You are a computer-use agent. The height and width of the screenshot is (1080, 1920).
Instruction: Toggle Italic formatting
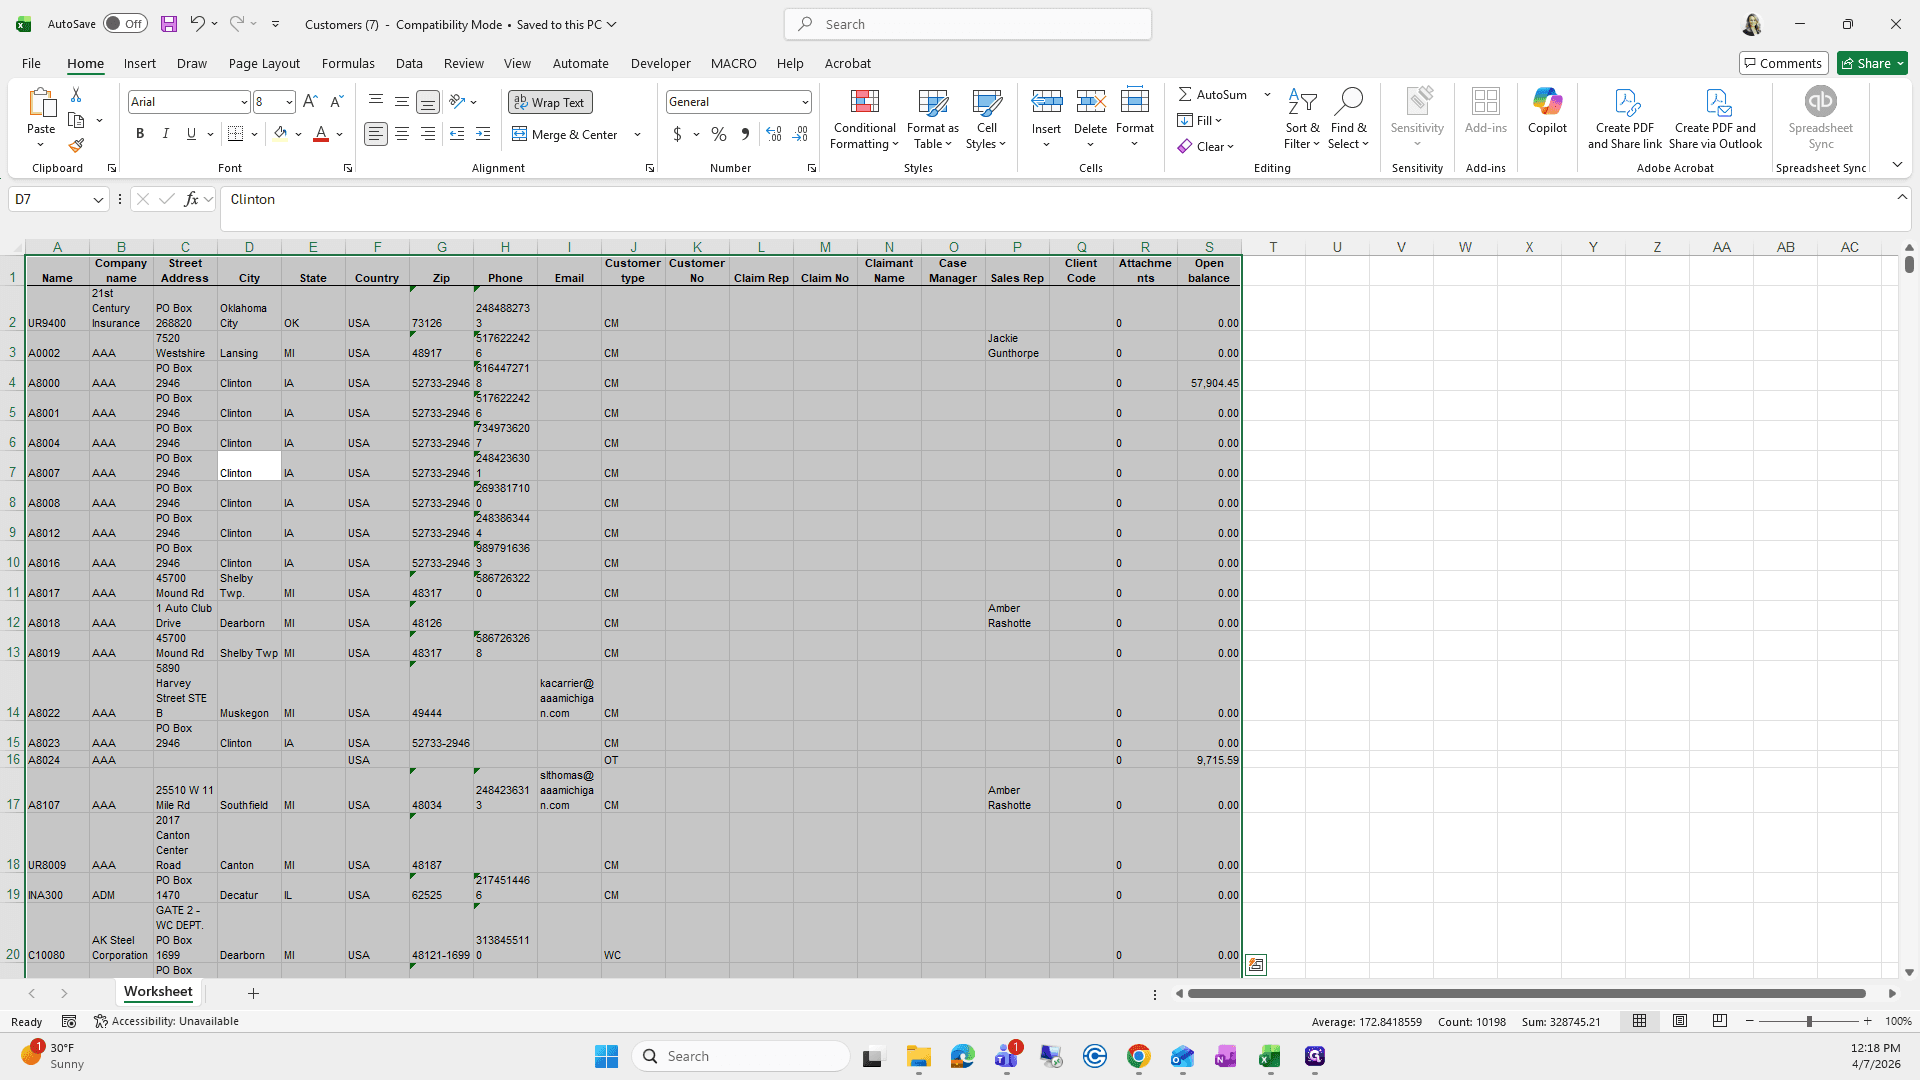[165, 134]
